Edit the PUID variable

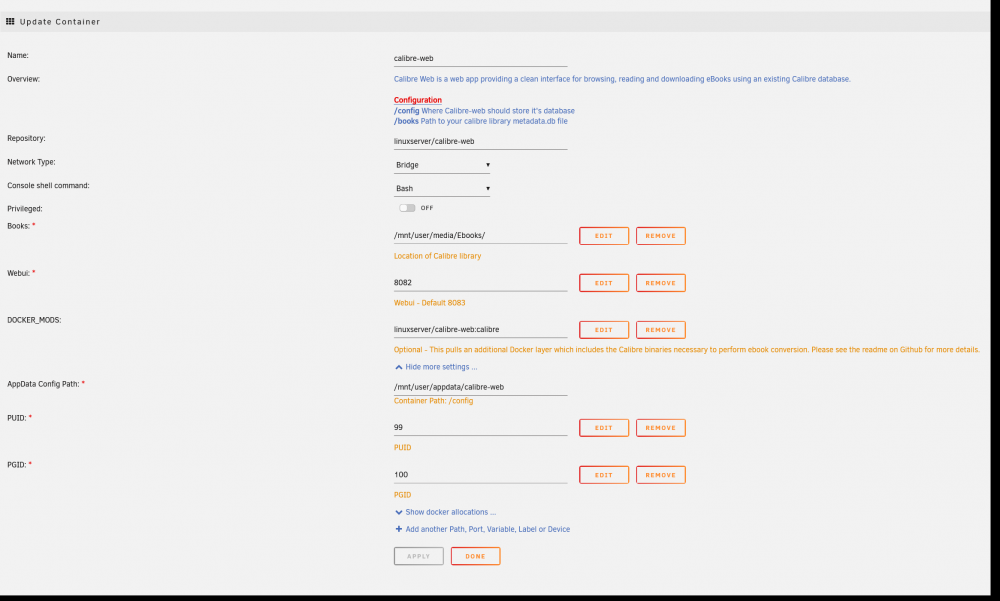[x=603, y=428]
